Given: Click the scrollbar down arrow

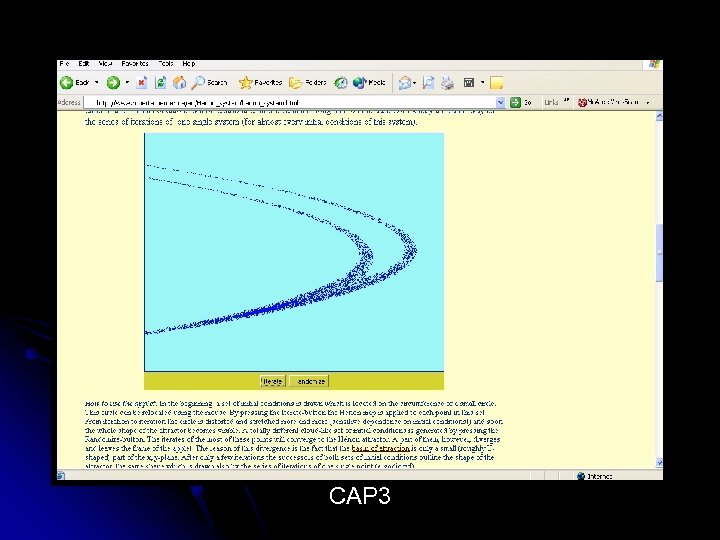Looking at the screenshot, I should coord(659,463).
